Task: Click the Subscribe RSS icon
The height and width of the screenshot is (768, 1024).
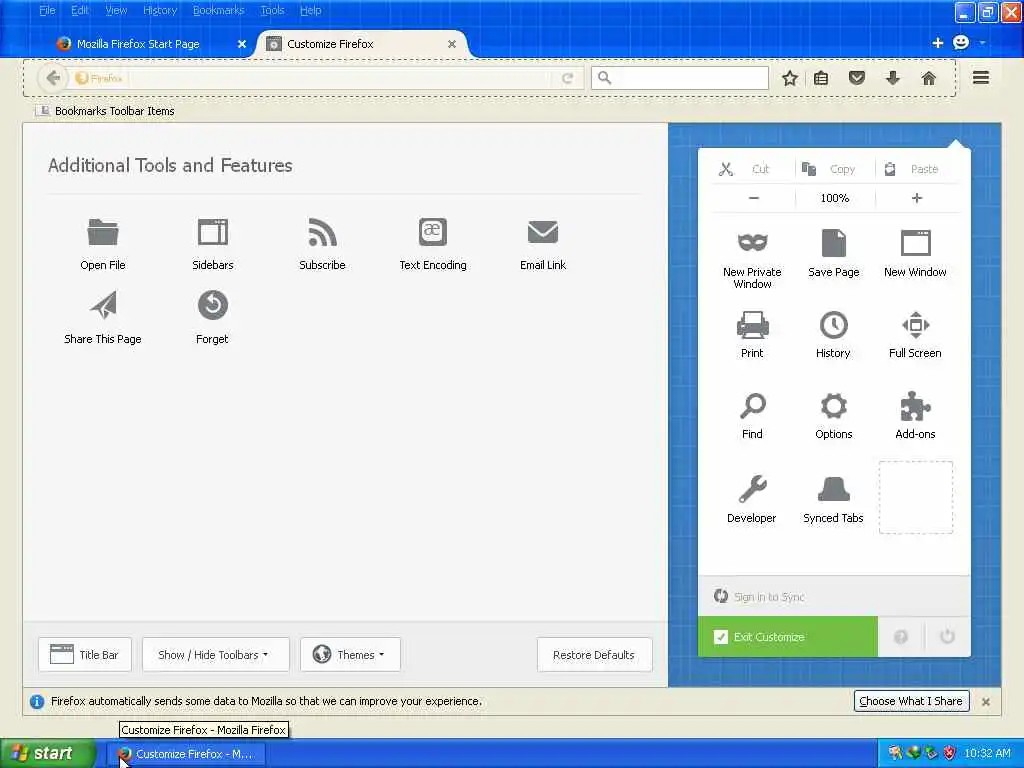Action: pyautogui.click(x=323, y=232)
